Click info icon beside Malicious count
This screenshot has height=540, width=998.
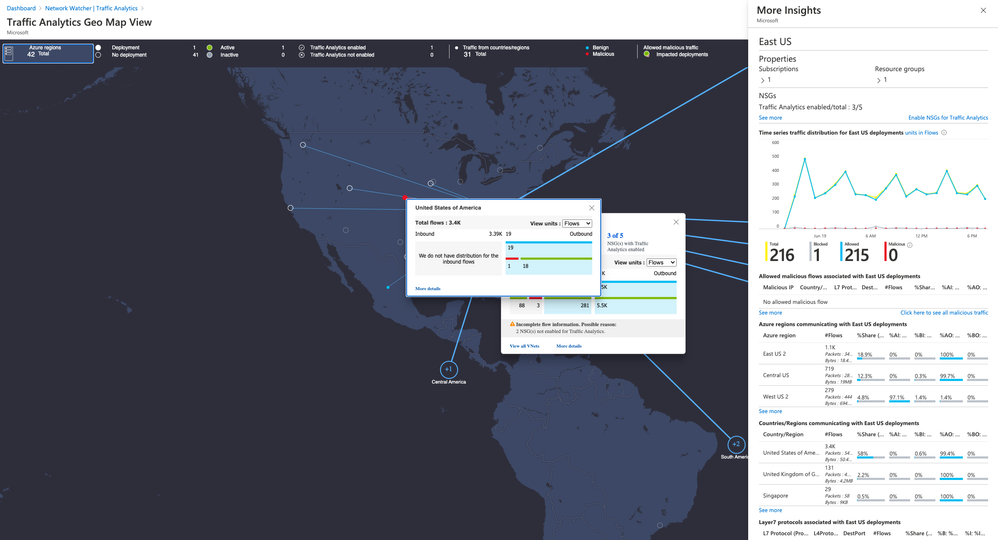910,245
